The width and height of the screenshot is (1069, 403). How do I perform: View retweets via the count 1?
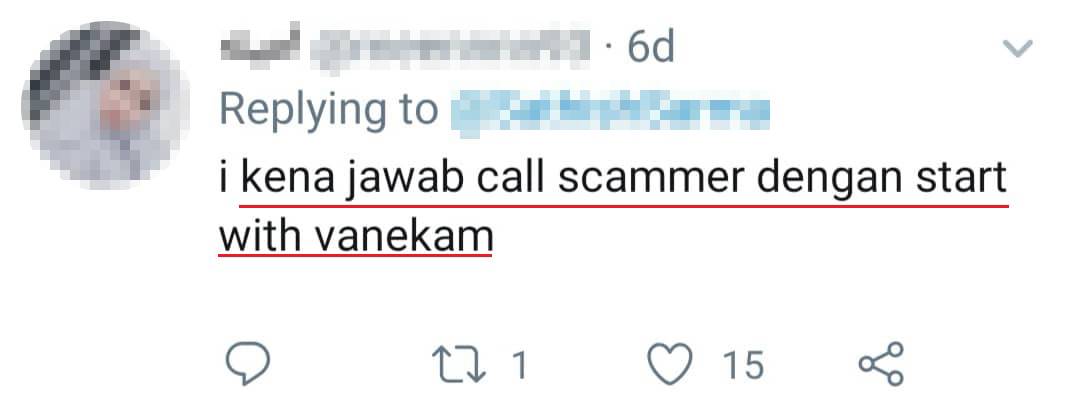520,365
